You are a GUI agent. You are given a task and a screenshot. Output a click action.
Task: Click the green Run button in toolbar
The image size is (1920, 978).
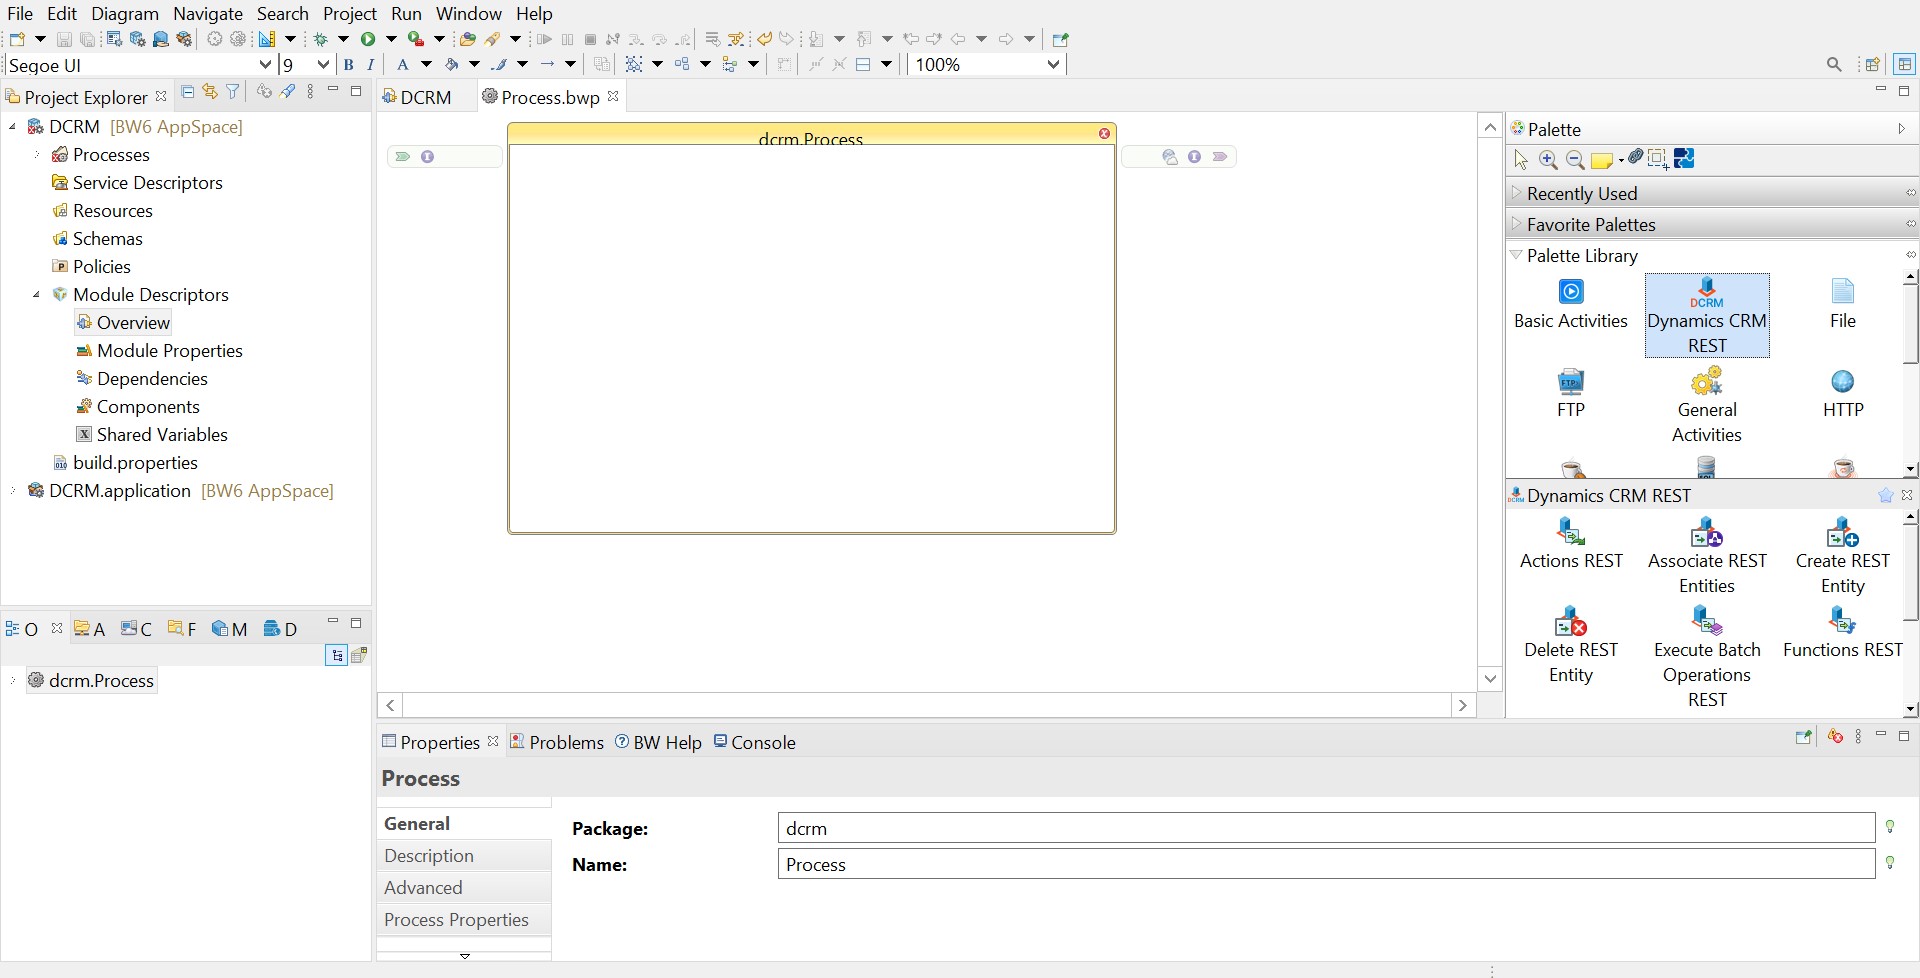pyautogui.click(x=368, y=39)
